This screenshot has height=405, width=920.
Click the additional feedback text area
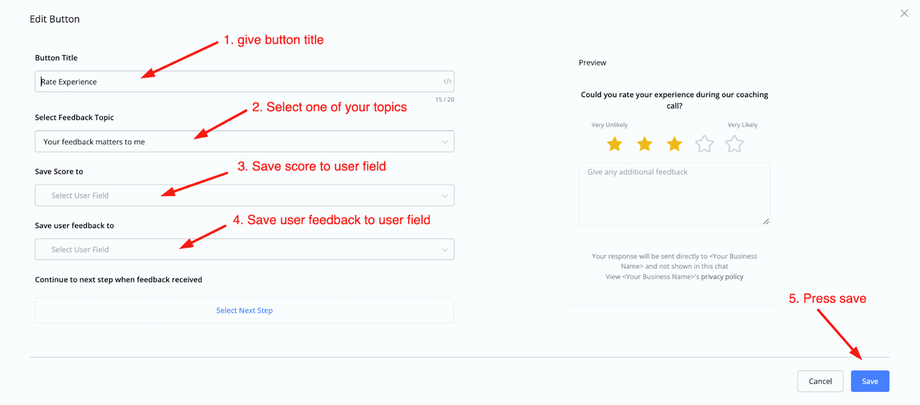coord(674,194)
